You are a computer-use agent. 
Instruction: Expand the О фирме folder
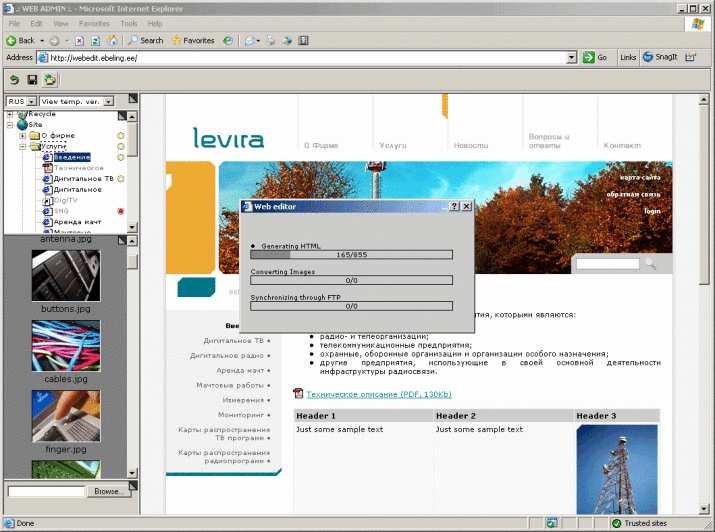[x=22, y=135]
